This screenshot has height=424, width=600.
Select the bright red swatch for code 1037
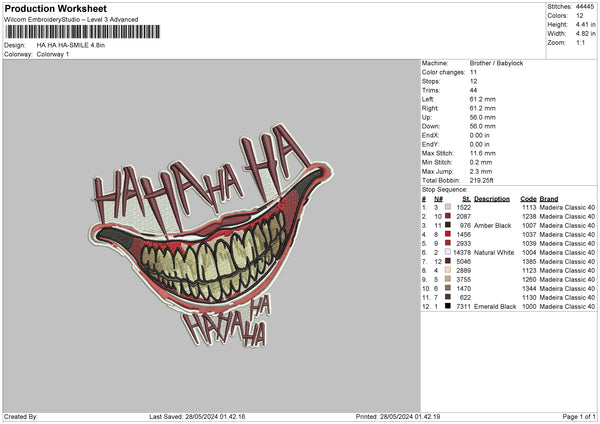pos(448,235)
